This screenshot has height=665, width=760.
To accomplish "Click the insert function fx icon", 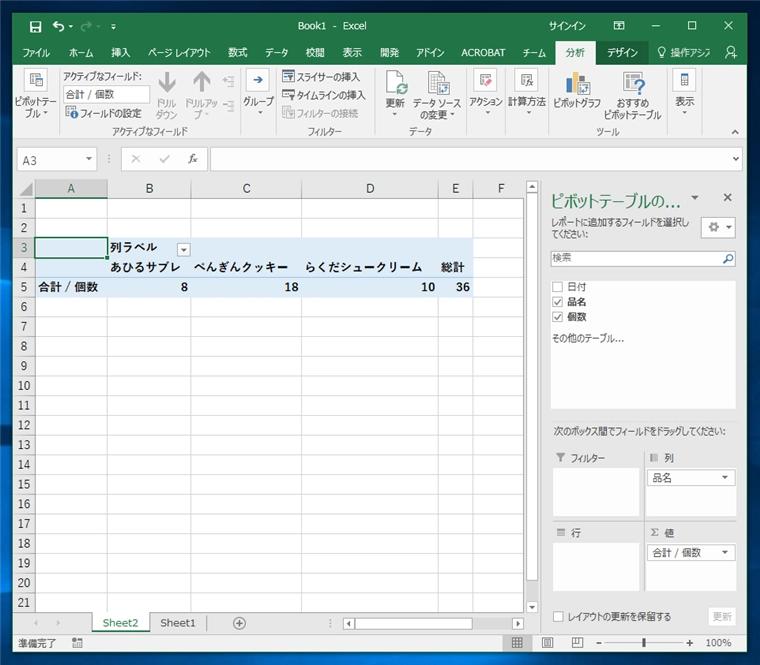I will tap(191, 159).
